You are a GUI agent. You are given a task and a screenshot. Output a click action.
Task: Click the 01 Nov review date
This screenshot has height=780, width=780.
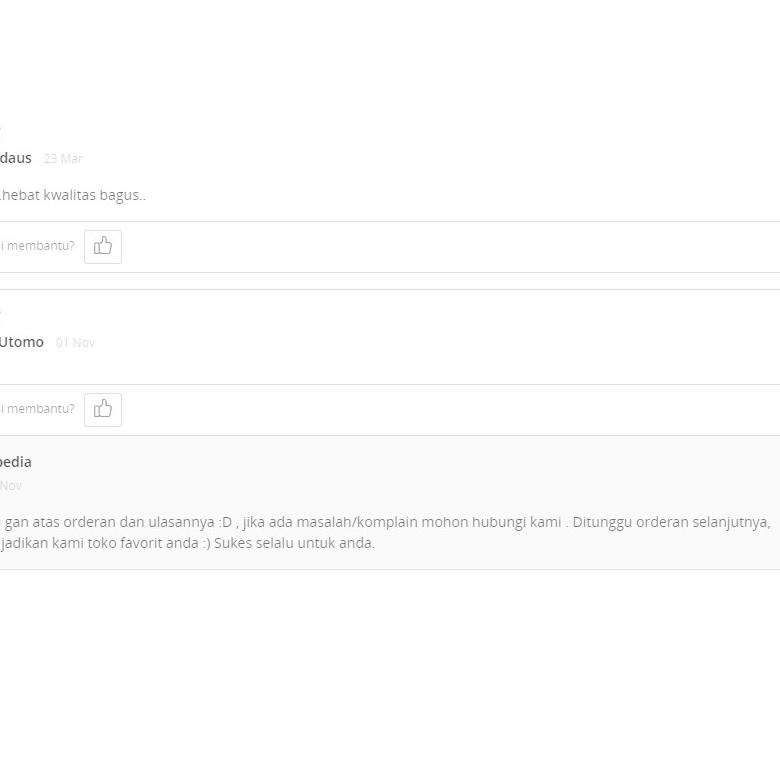[x=75, y=343]
